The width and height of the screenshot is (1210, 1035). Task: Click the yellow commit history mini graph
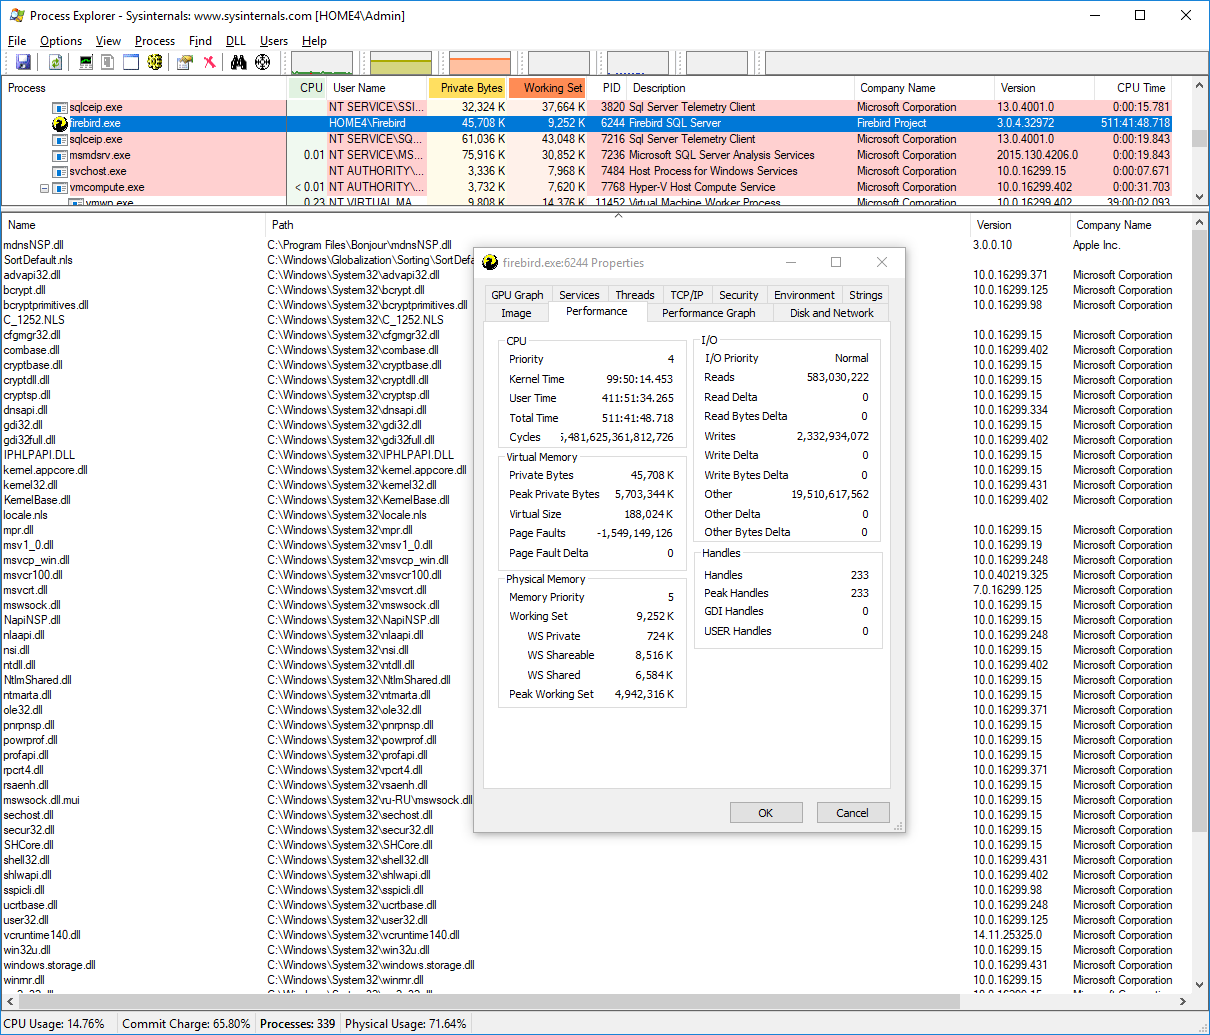401,63
